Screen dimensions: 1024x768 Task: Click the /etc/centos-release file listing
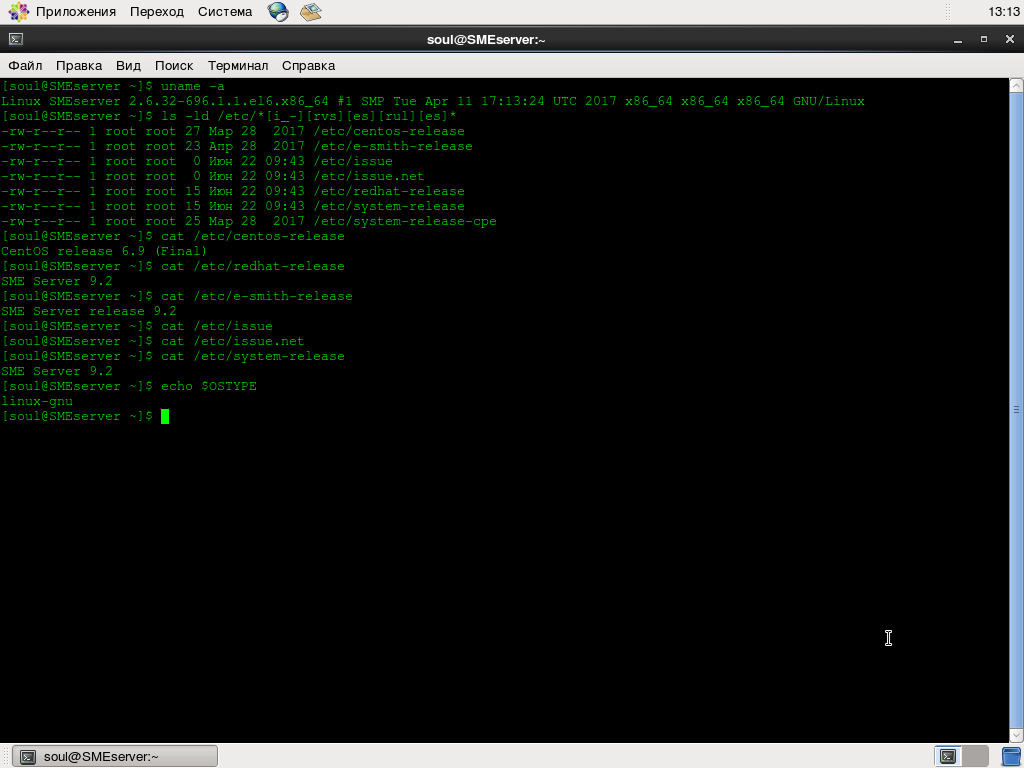coord(233,131)
